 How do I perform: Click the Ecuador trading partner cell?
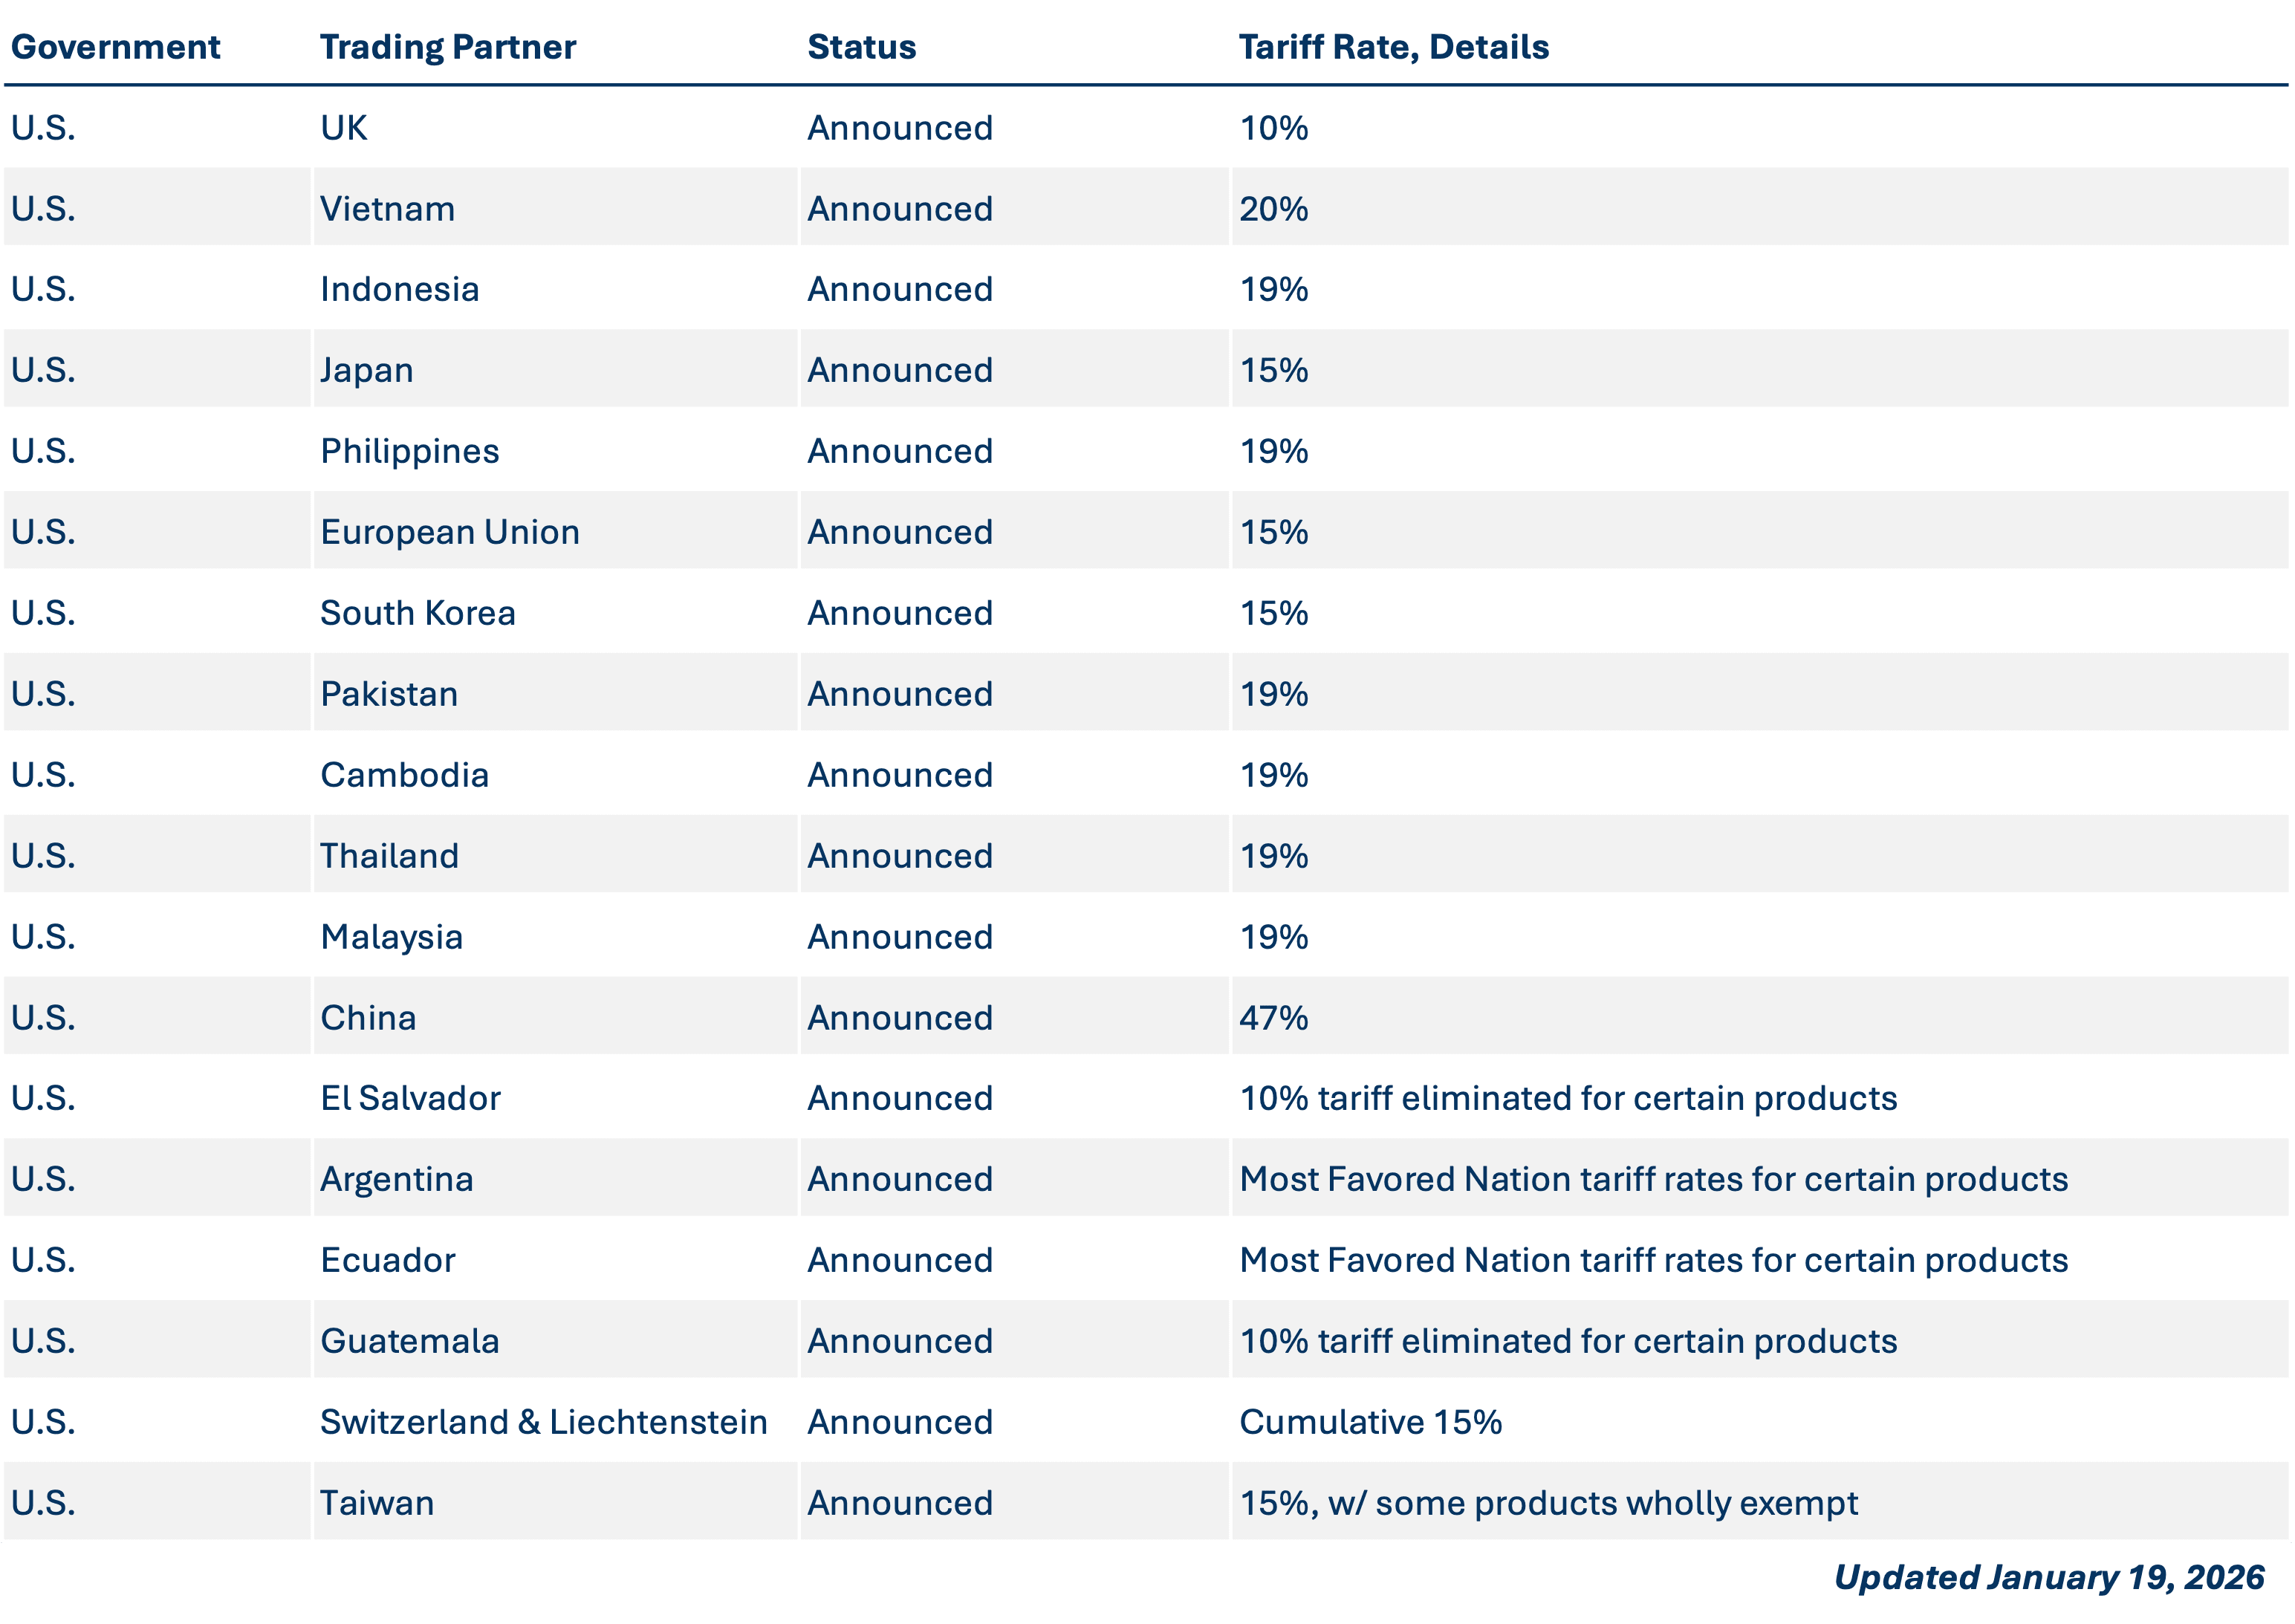pyautogui.click(x=387, y=1260)
